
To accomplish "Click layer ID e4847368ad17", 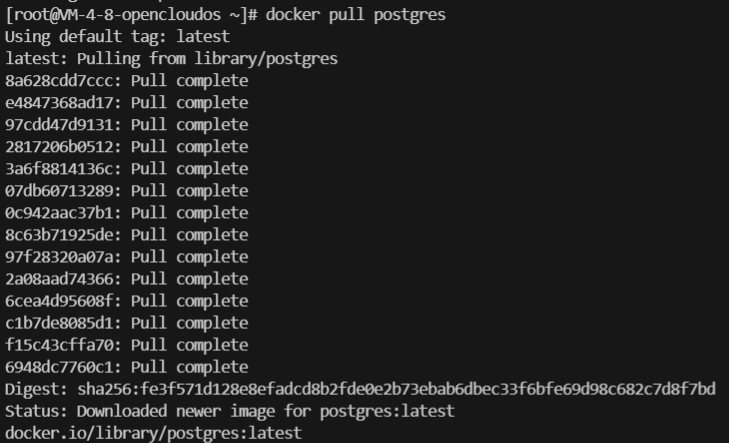I will pyautogui.click(x=63, y=102).
